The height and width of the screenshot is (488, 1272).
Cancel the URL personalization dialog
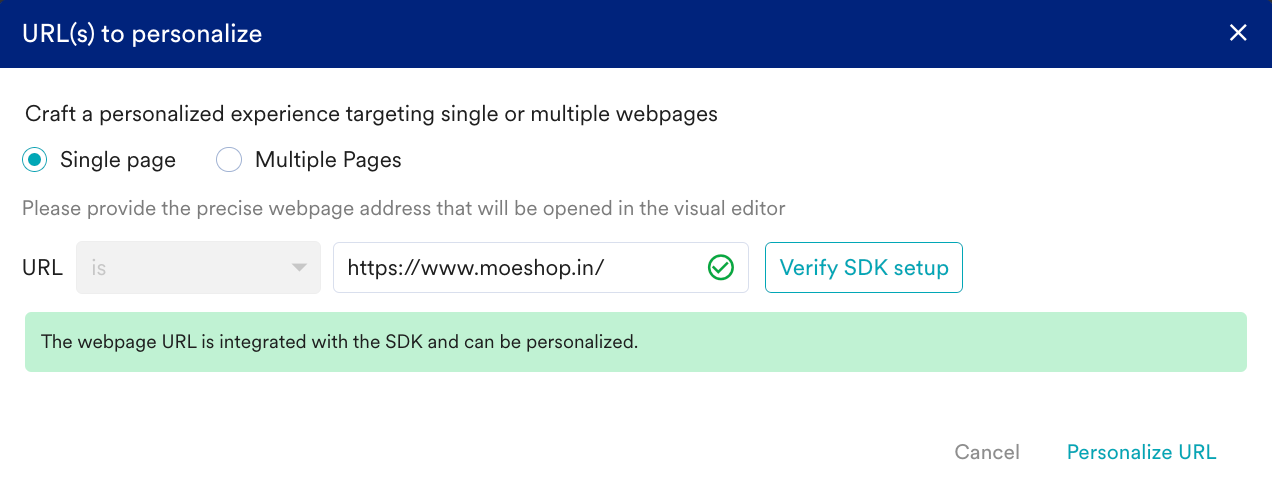tap(987, 452)
